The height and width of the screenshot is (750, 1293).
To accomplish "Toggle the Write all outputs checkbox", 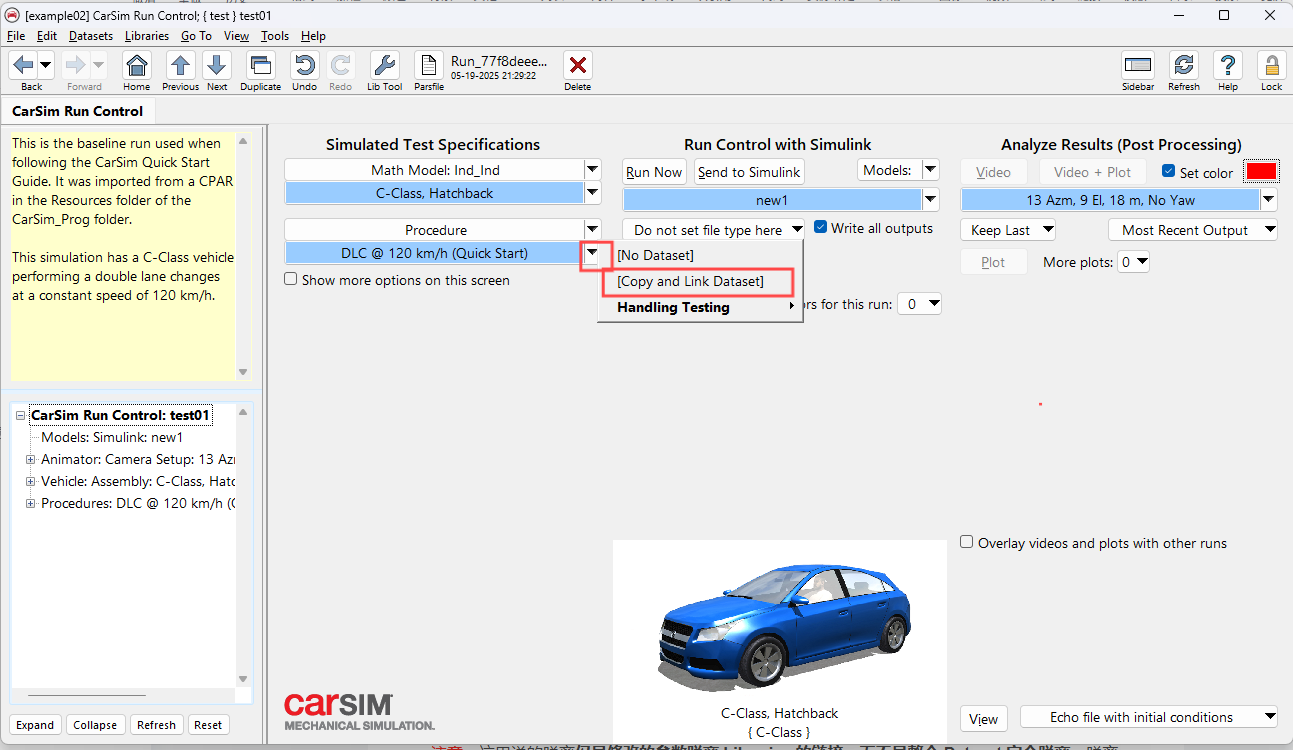I will (x=821, y=228).
